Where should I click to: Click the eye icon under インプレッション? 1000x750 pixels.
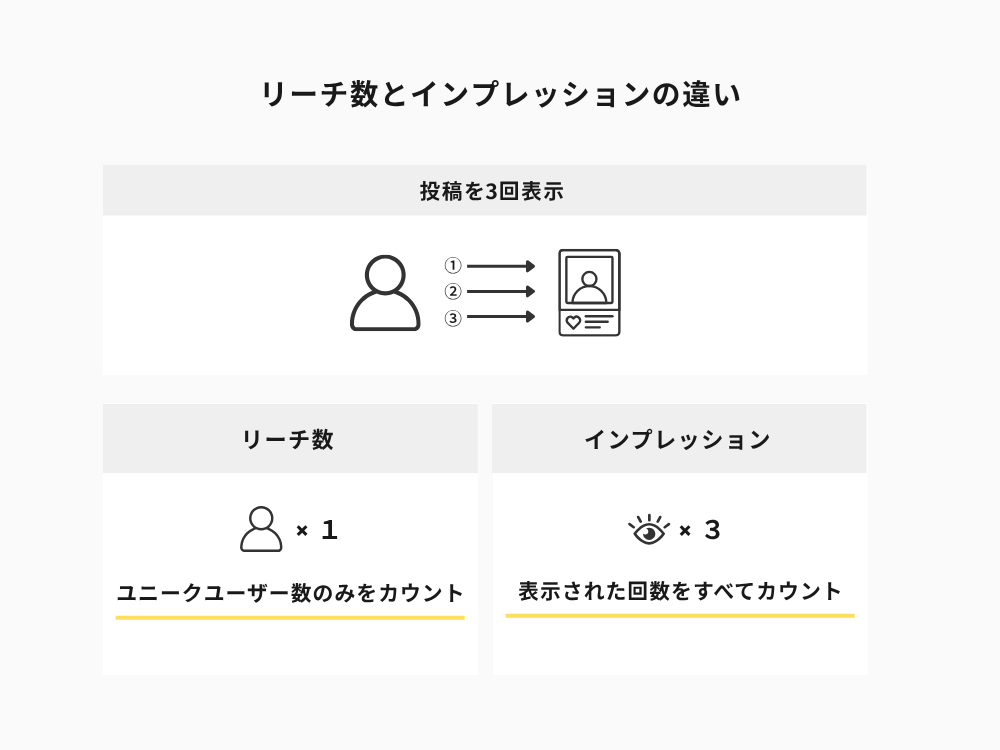click(x=649, y=529)
